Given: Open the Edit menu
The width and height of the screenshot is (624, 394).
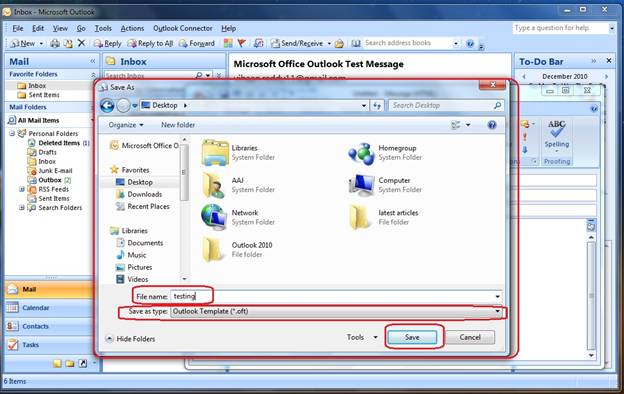Looking at the screenshot, I should point(38,28).
